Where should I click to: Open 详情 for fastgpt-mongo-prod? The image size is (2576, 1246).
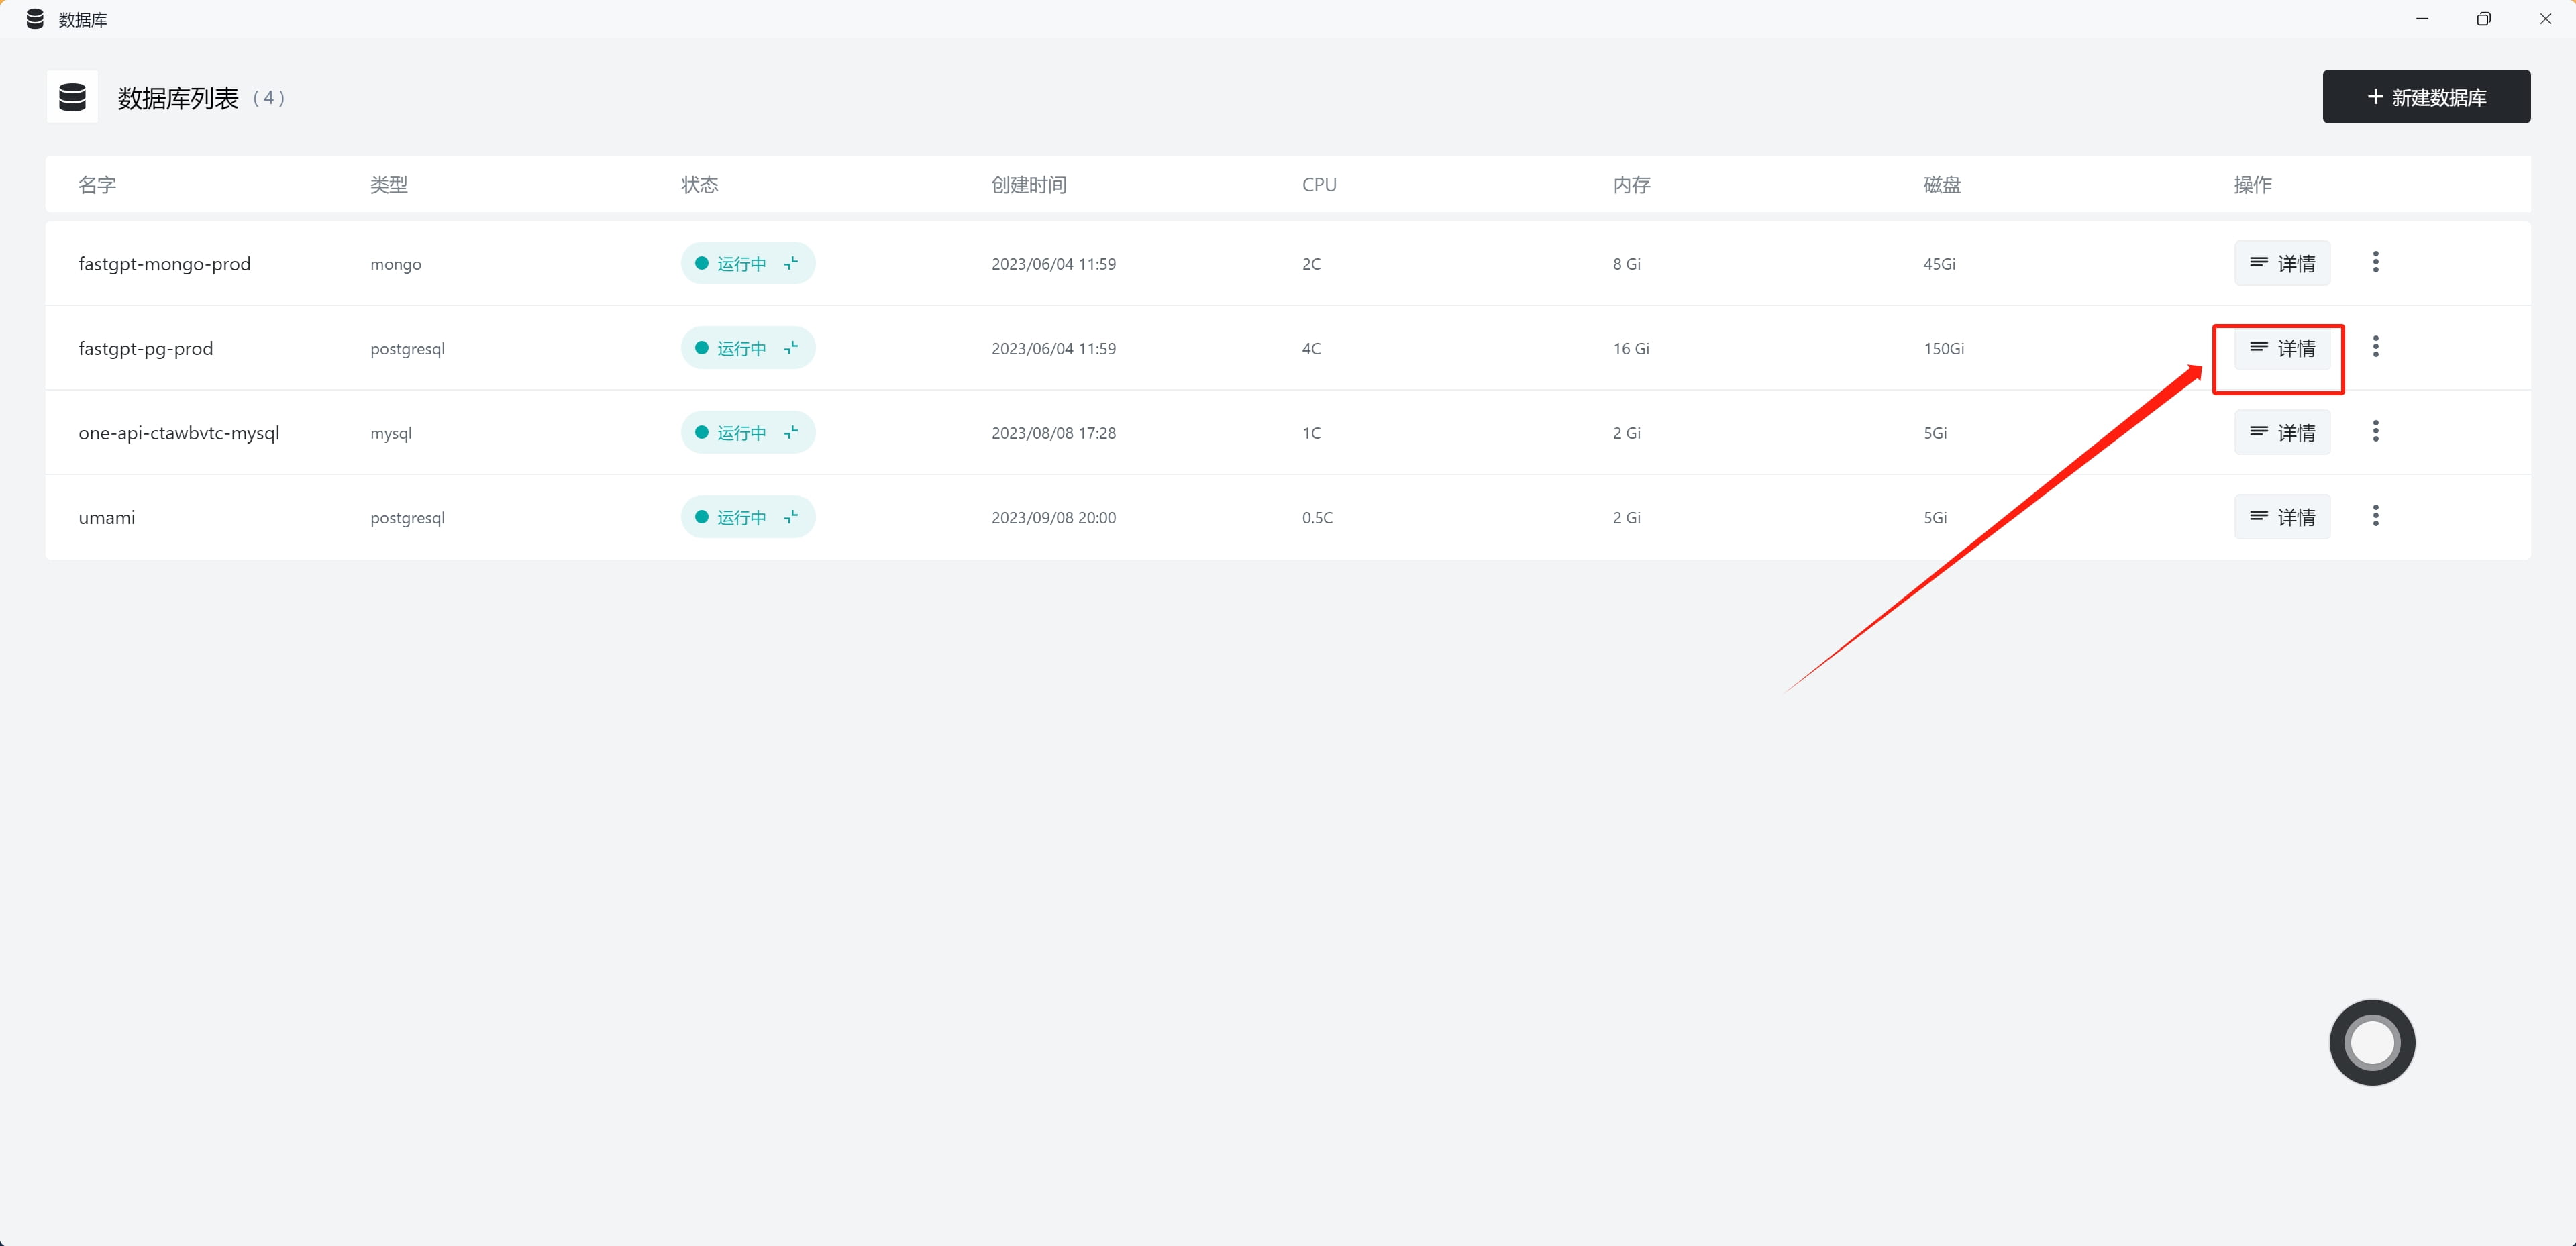point(2281,263)
